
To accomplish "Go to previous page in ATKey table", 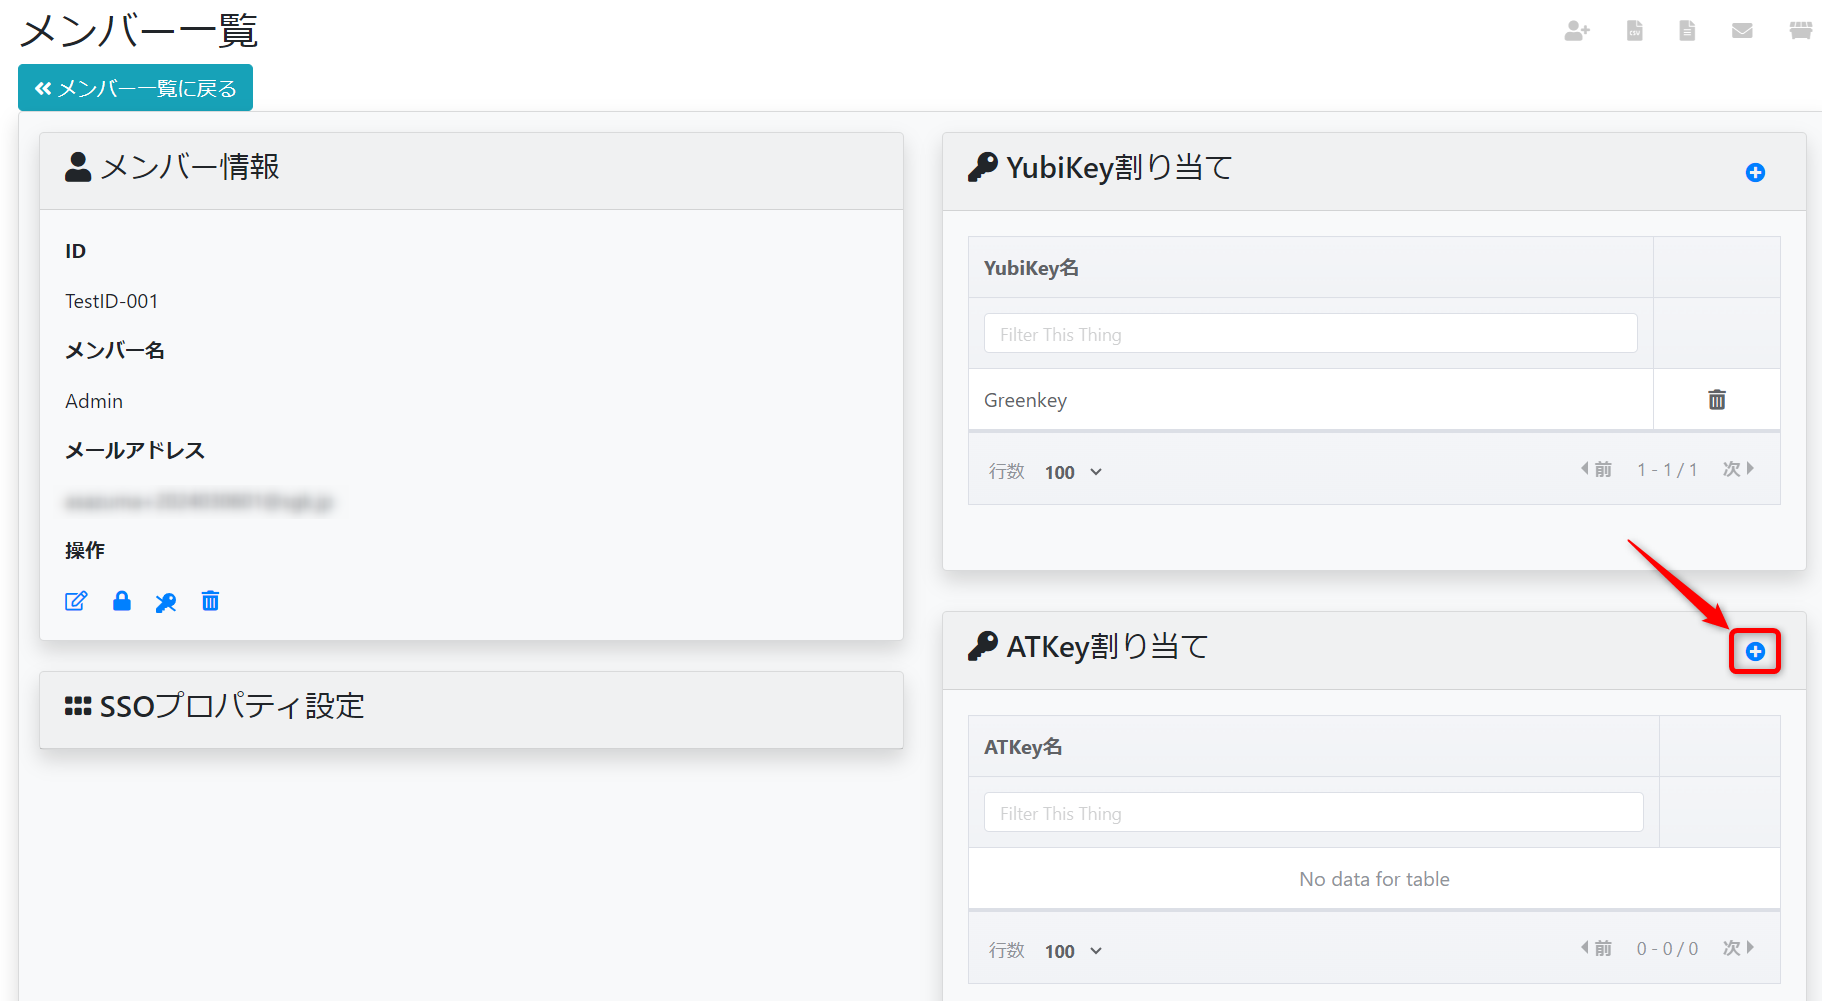I will click(x=1596, y=948).
